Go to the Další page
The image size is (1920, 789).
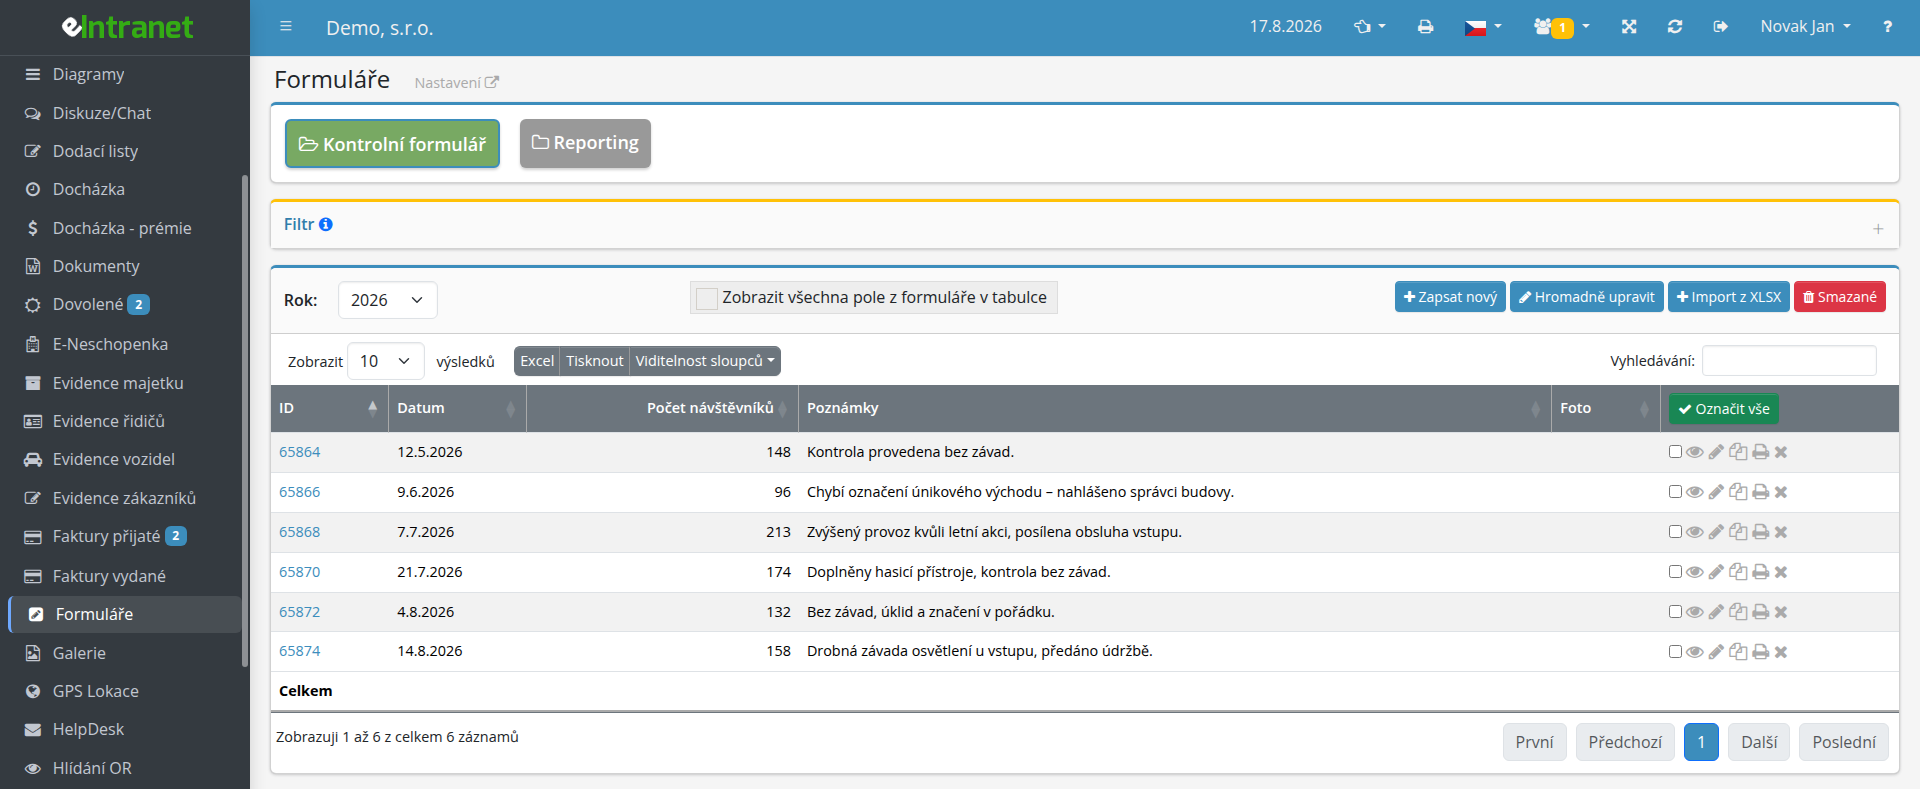coord(1759,742)
